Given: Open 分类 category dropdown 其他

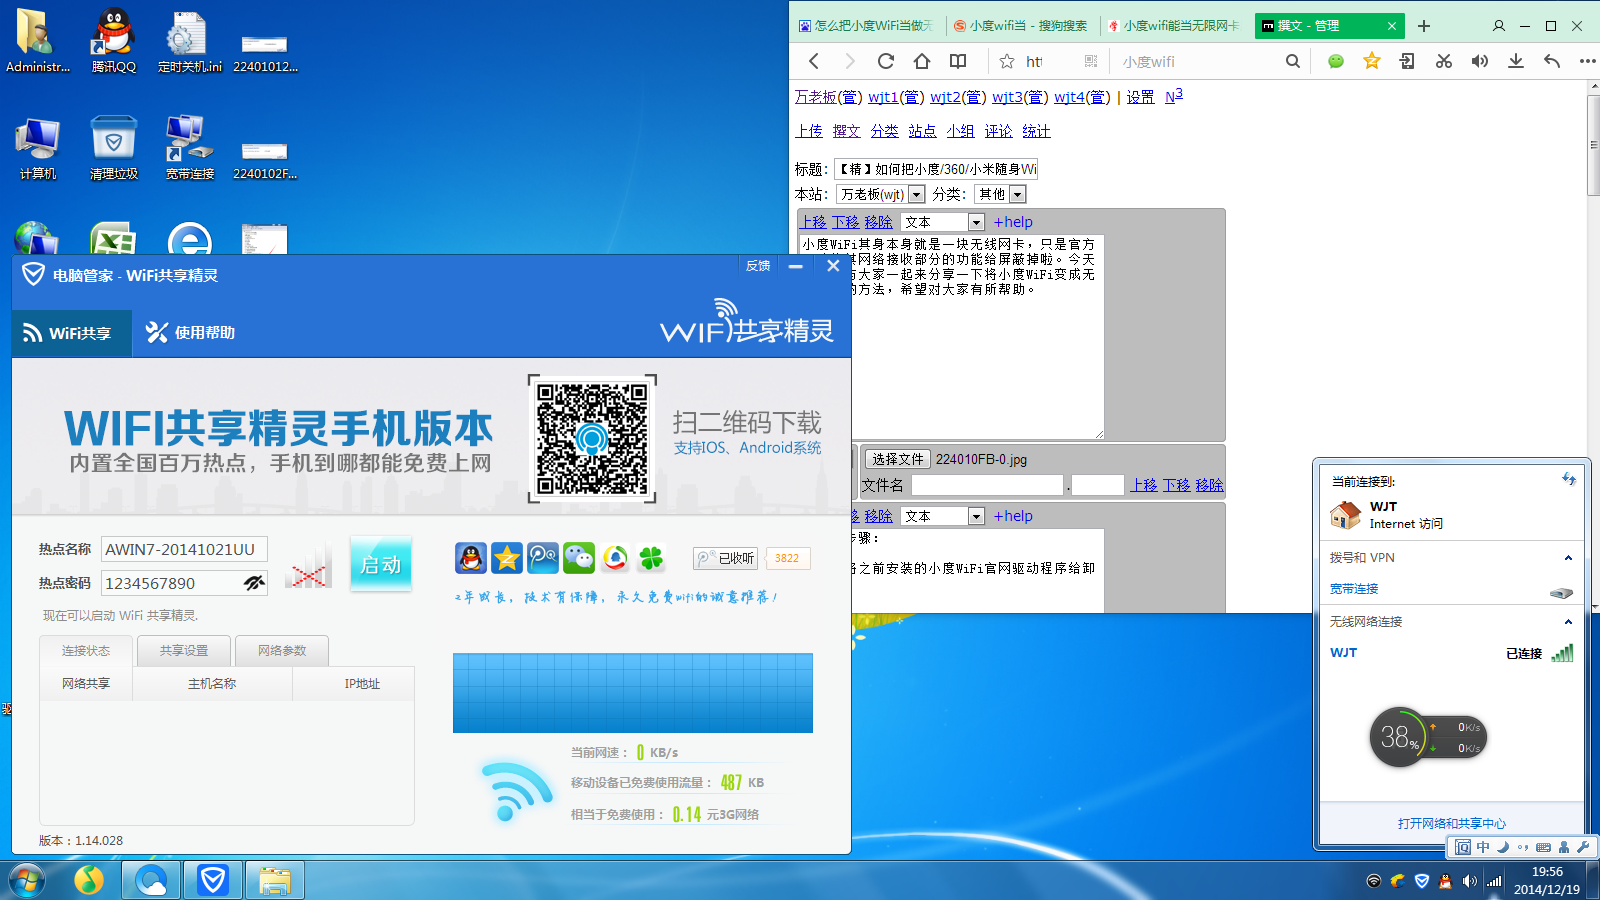Looking at the screenshot, I should pyautogui.click(x=1001, y=194).
